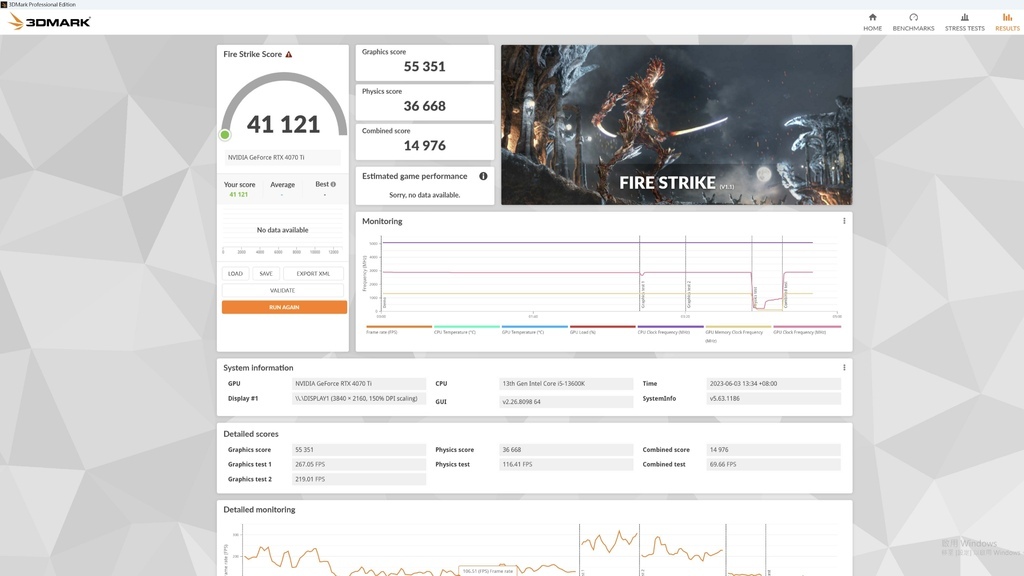Open the Home icon in navigation
Image resolution: width=1024 pixels, height=576 pixels.
point(872,17)
